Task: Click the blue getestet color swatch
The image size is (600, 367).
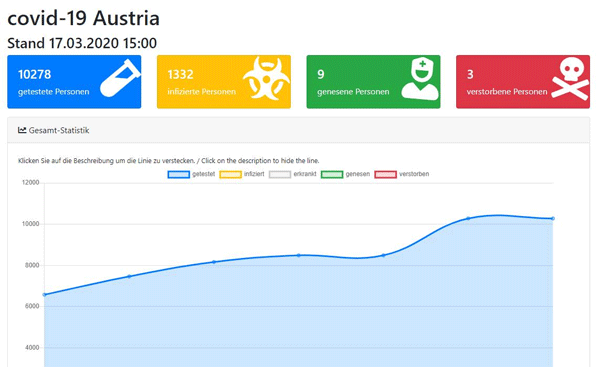Action: 178,175
